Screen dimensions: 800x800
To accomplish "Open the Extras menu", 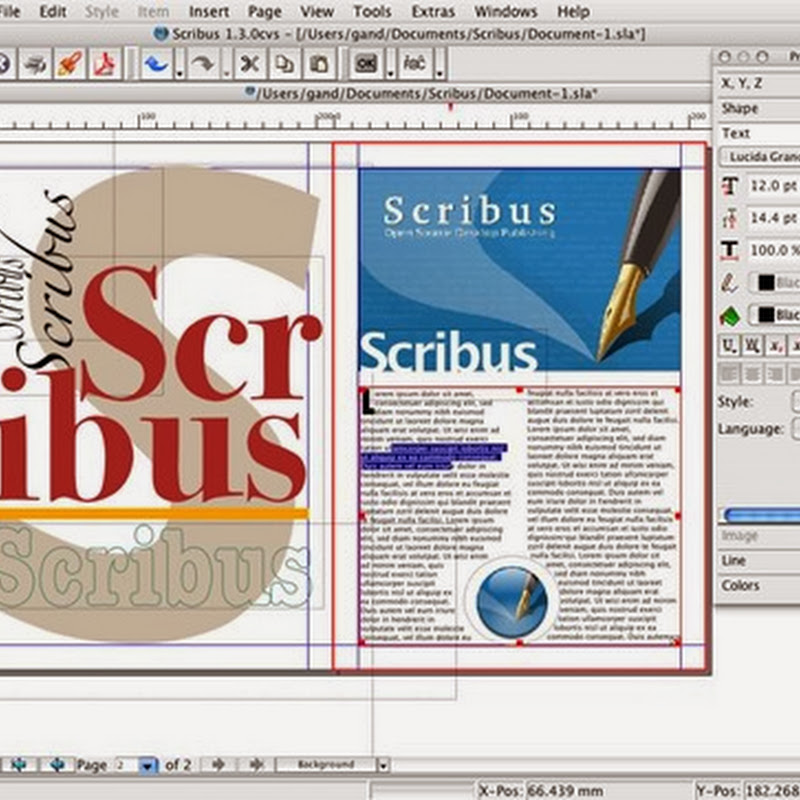I will coord(433,12).
